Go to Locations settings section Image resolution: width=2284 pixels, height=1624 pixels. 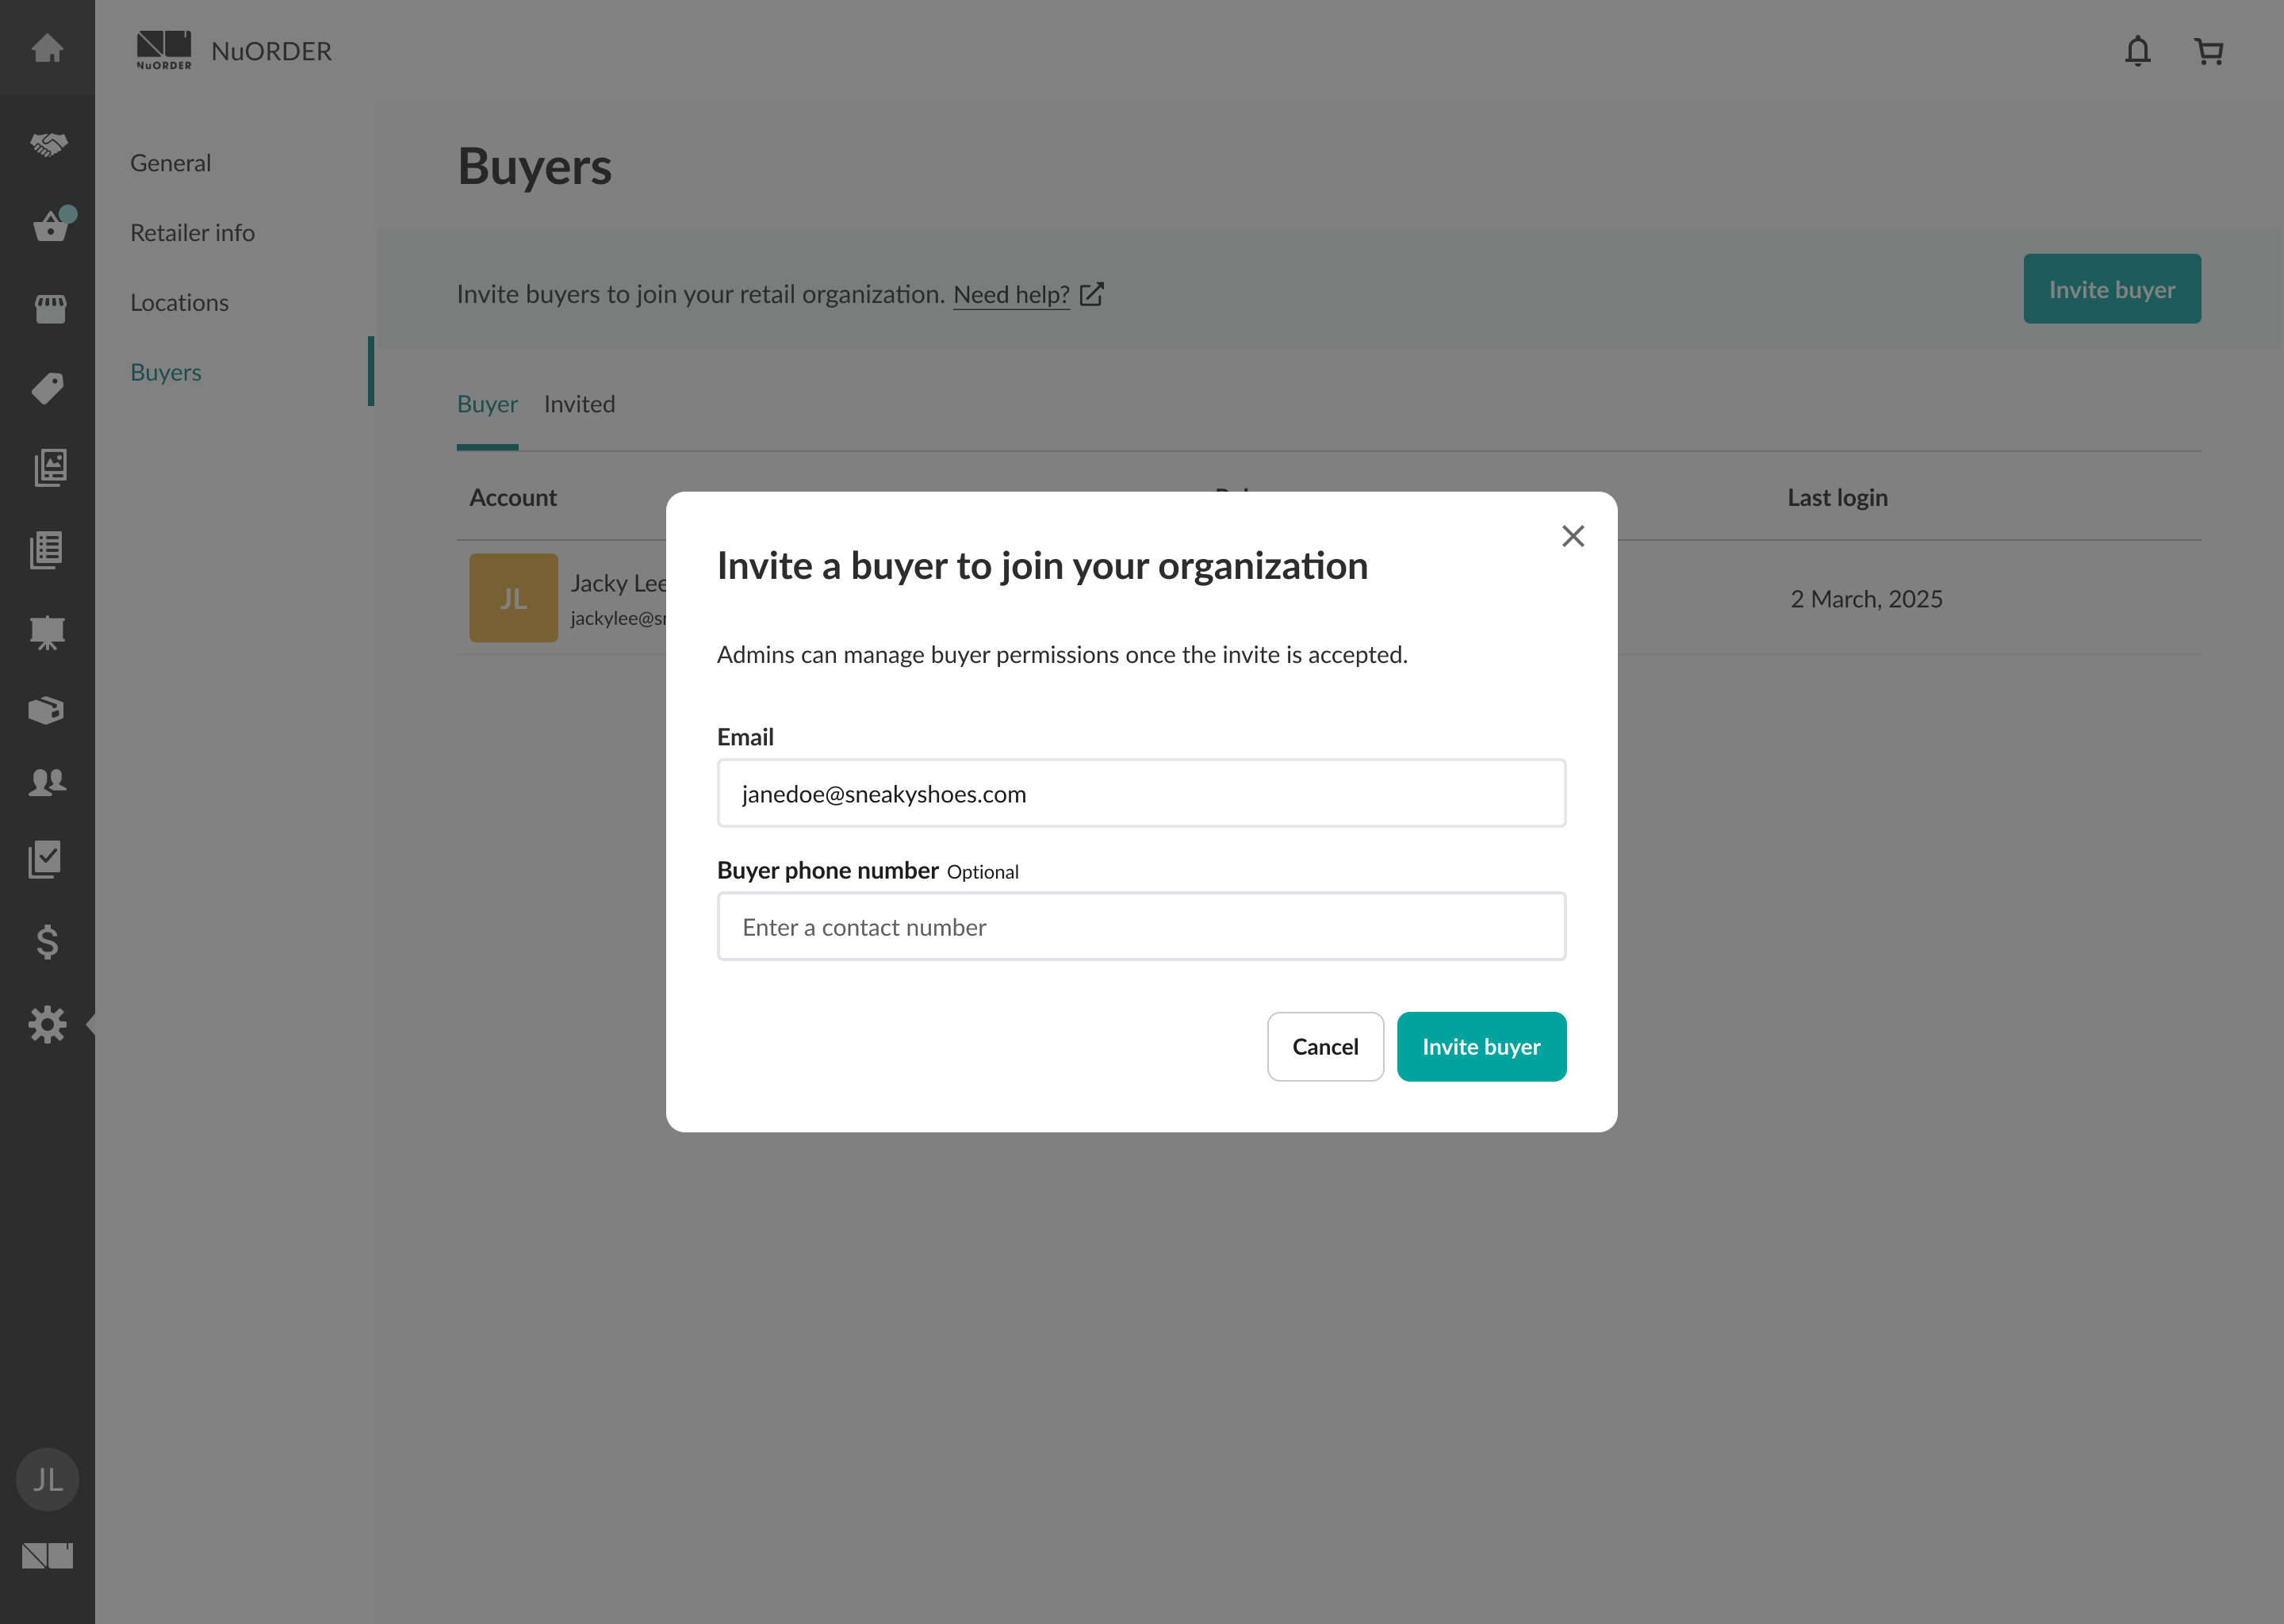[179, 303]
